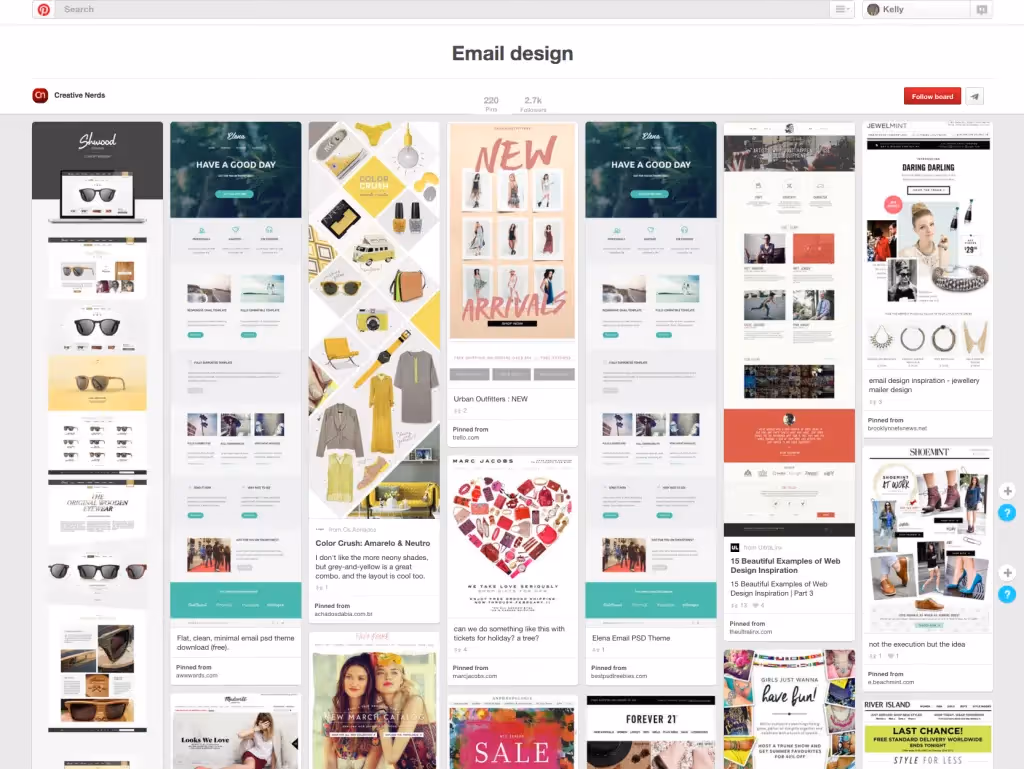1024x769 pixels.
Task: Click '15 Beautiful Examples of Web Design Inspiration' title
Action: [785, 565]
